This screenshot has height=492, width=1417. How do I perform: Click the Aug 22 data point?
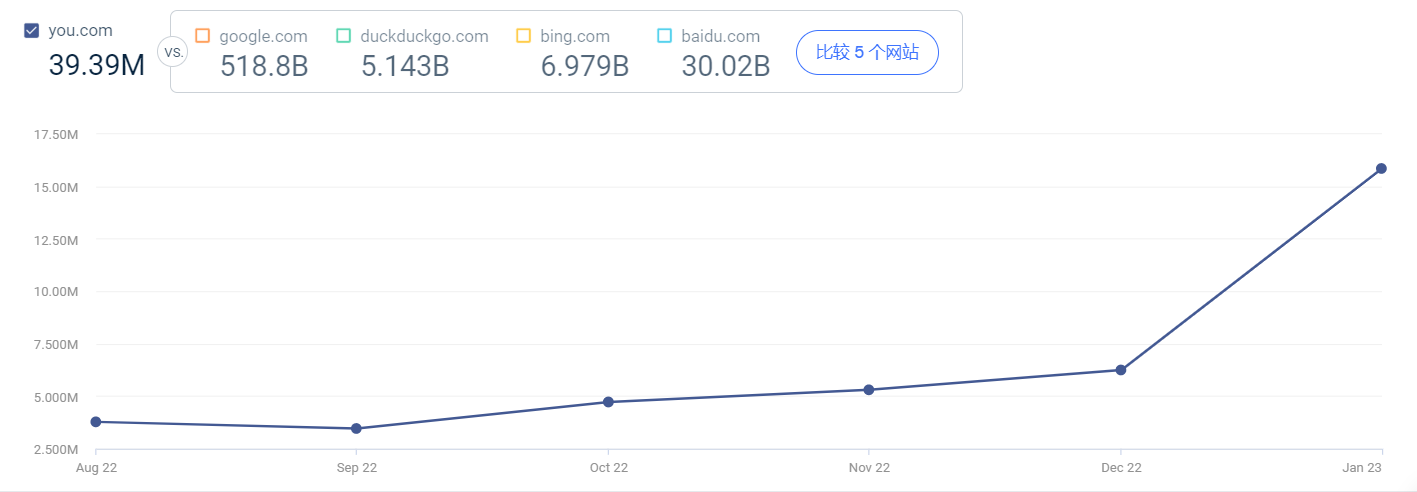click(96, 422)
